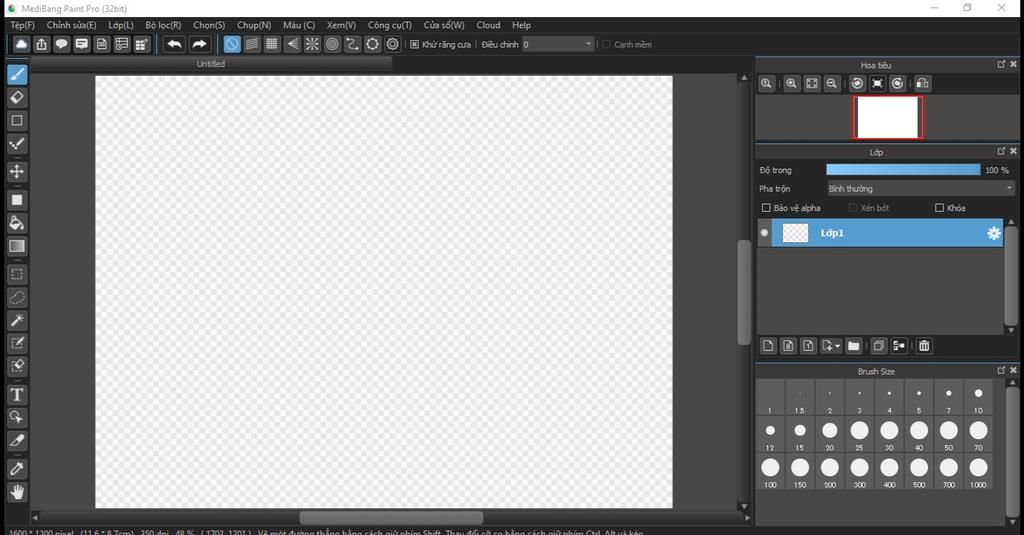Screen dimensions: 1024x535
Task: Toggle Khử răng cưa checkbox
Action: 414,44
